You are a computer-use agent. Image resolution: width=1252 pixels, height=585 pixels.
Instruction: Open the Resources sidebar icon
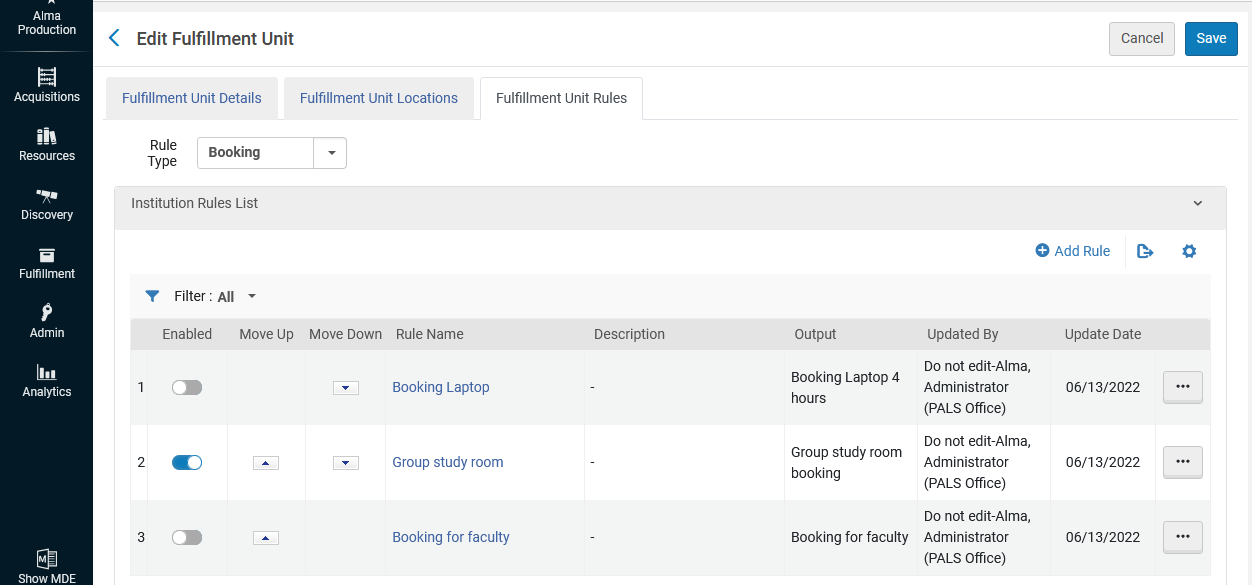point(46,143)
